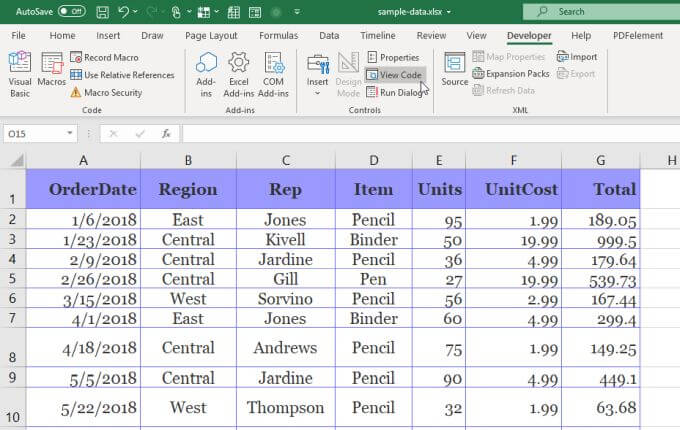This screenshot has width=680, height=430.
Task: Click the OrderDate header cell
Action: (x=83, y=189)
